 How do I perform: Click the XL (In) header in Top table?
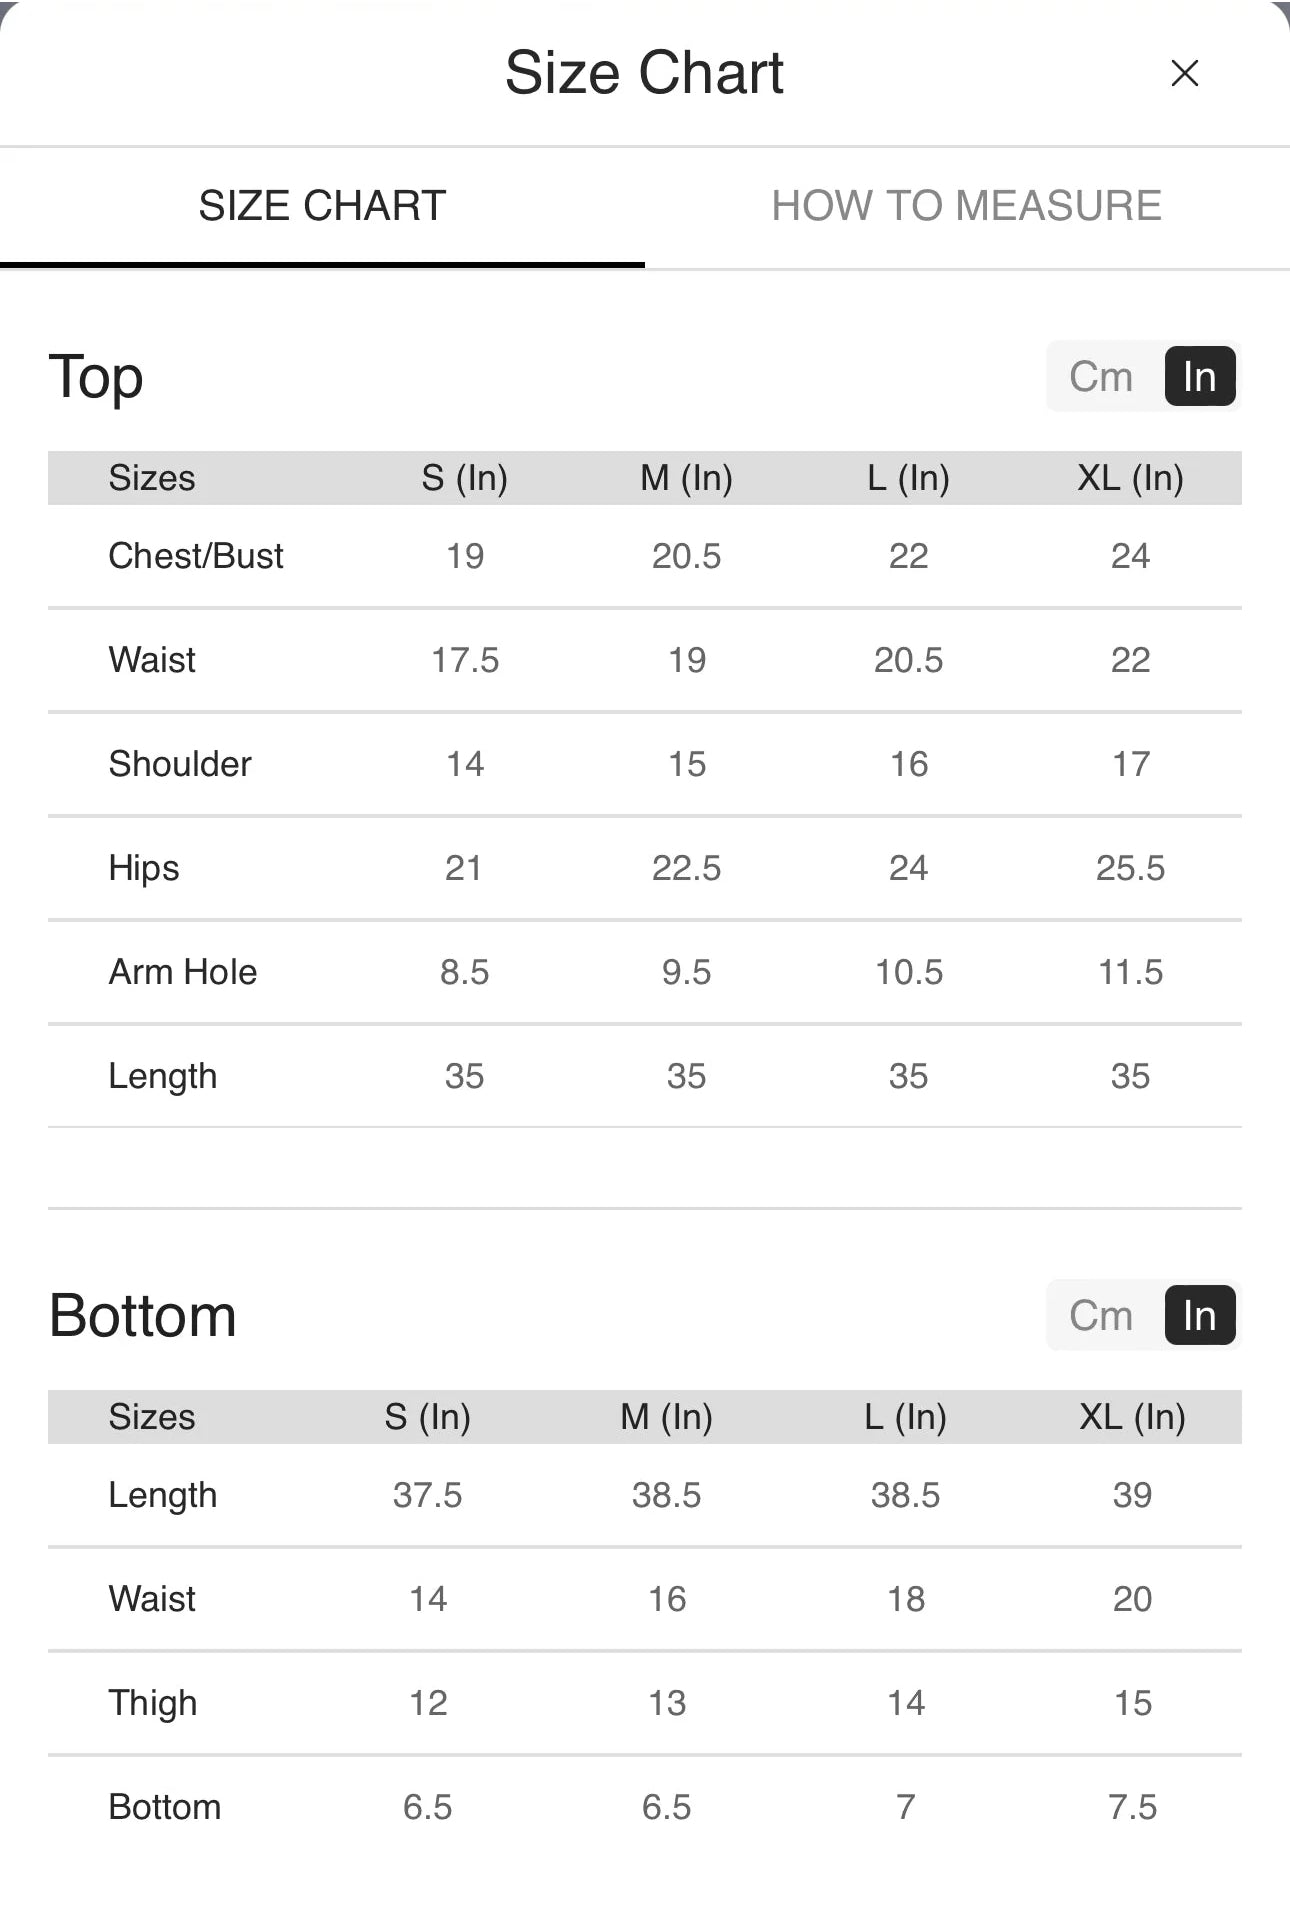(x=1130, y=478)
